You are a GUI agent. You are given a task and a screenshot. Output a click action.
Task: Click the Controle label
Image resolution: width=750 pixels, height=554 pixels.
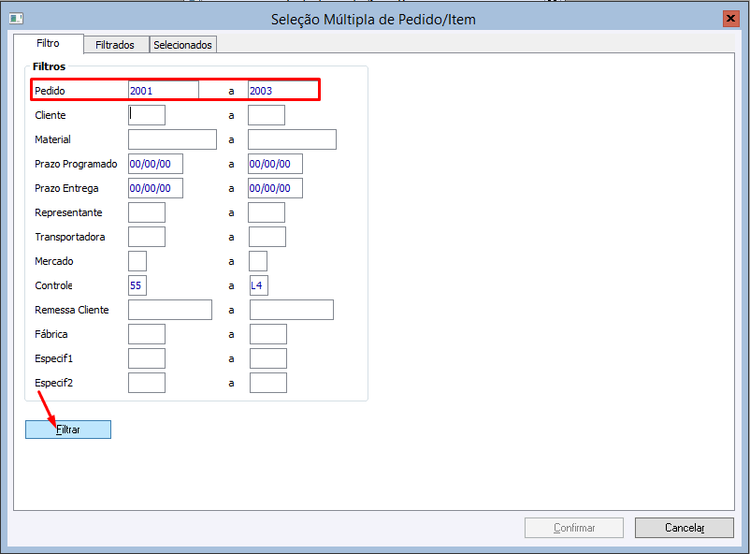tap(54, 286)
